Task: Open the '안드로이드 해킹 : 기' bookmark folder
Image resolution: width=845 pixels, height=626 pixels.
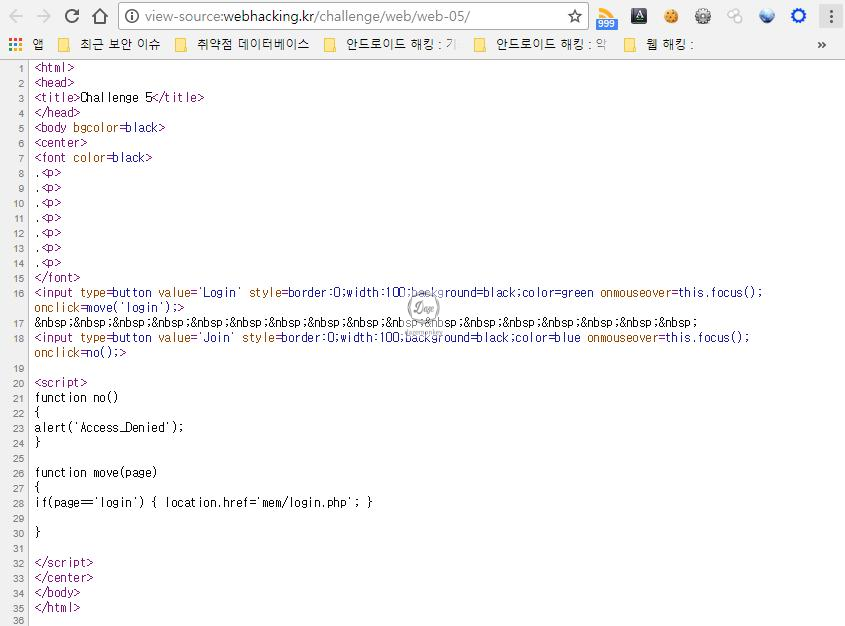Action: pyautogui.click(x=390, y=44)
